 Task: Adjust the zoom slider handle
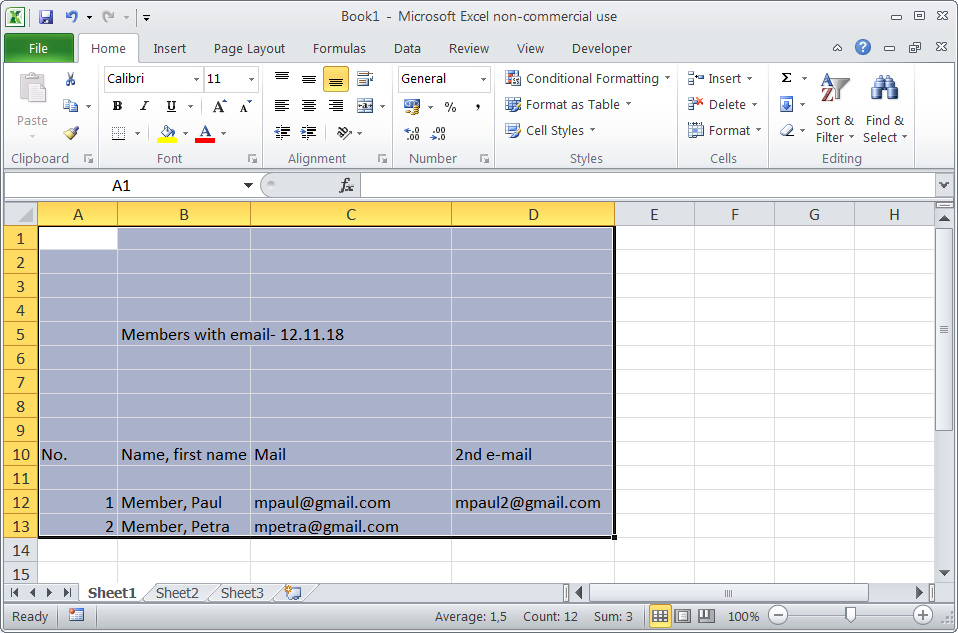850,615
